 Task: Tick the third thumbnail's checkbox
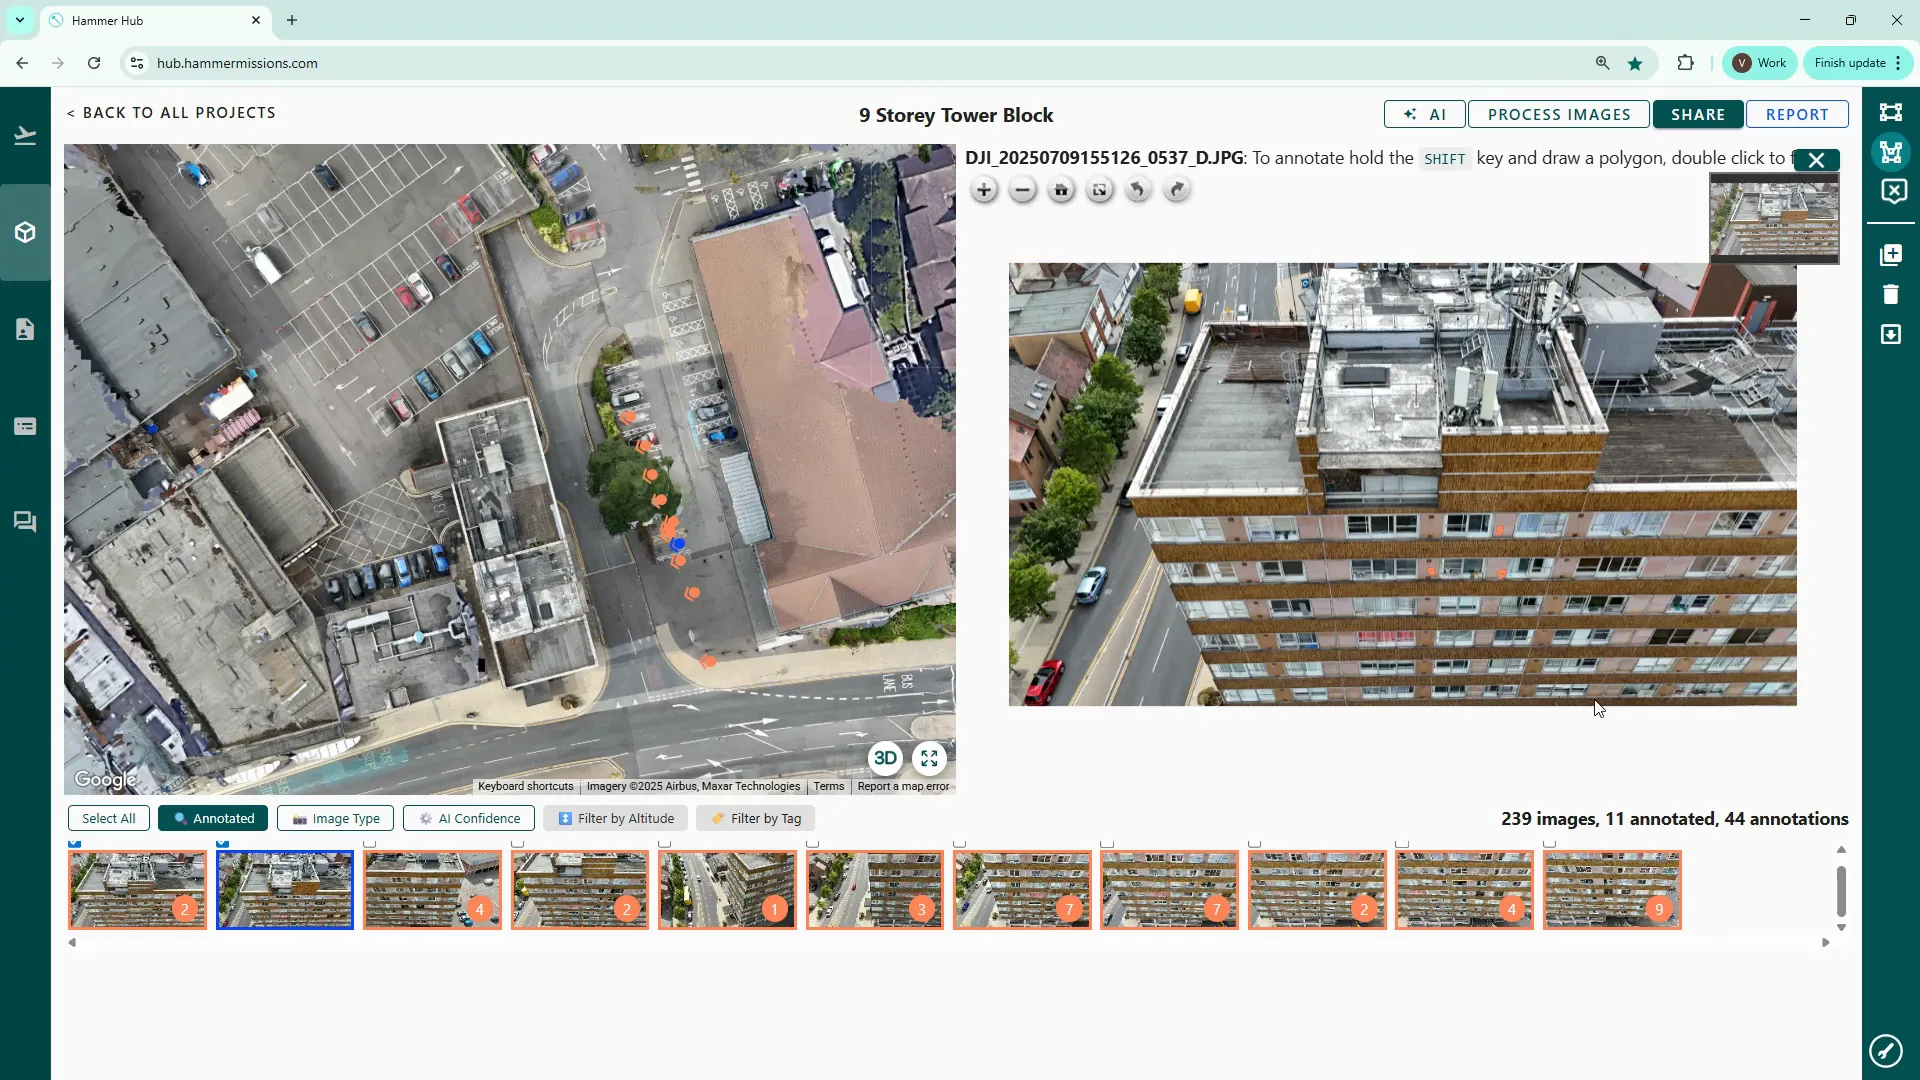(x=370, y=844)
